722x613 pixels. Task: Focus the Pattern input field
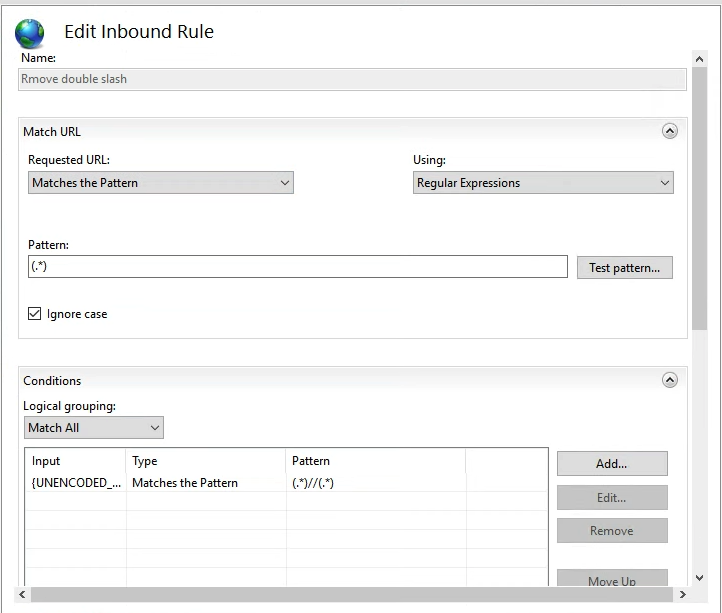tap(298, 267)
